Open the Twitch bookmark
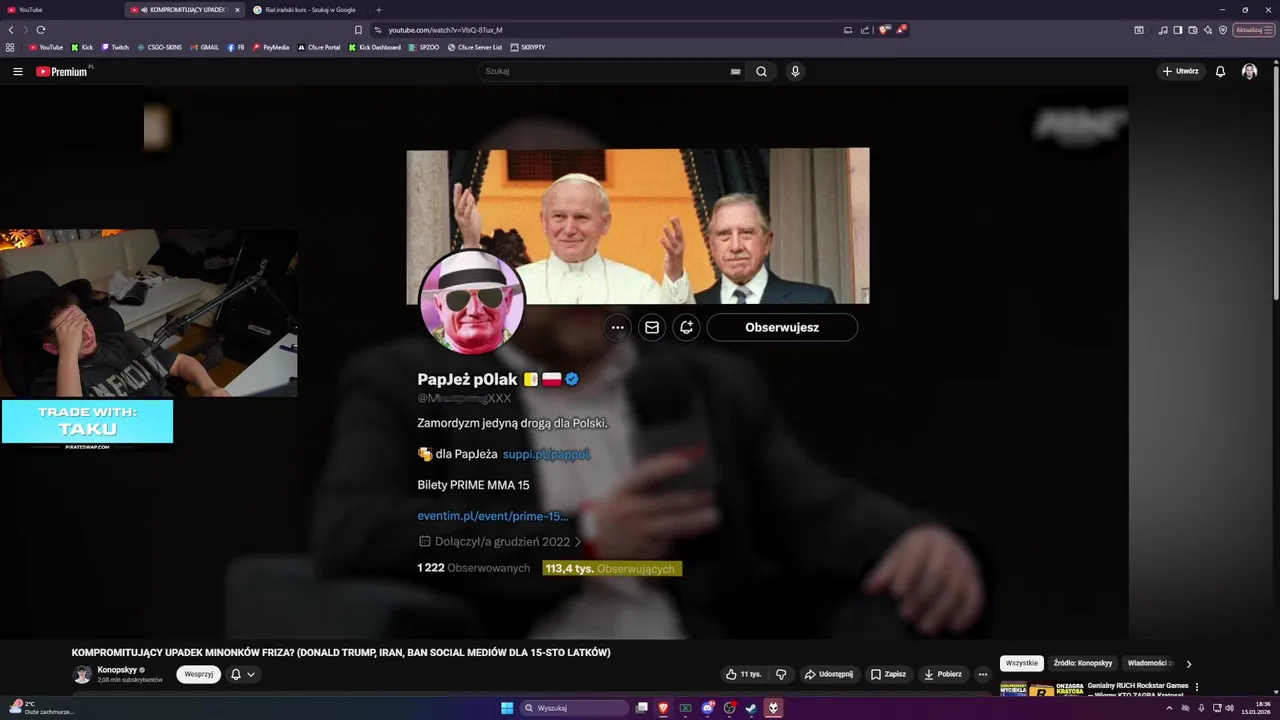The width and height of the screenshot is (1280, 720). pyautogui.click(x=115, y=47)
